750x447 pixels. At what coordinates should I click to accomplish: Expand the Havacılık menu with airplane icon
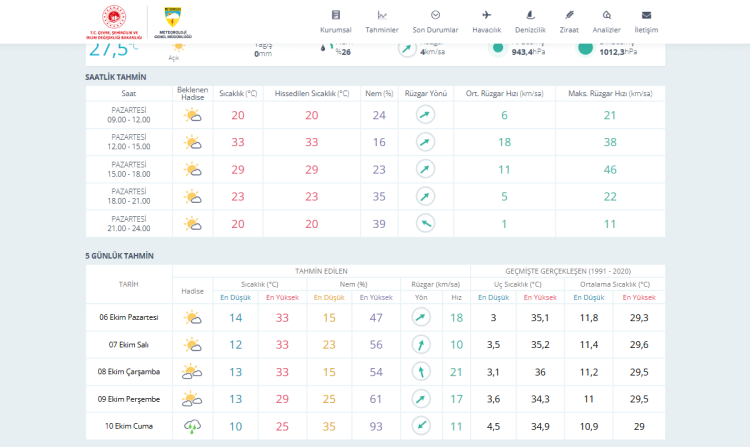click(x=486, y=21)
